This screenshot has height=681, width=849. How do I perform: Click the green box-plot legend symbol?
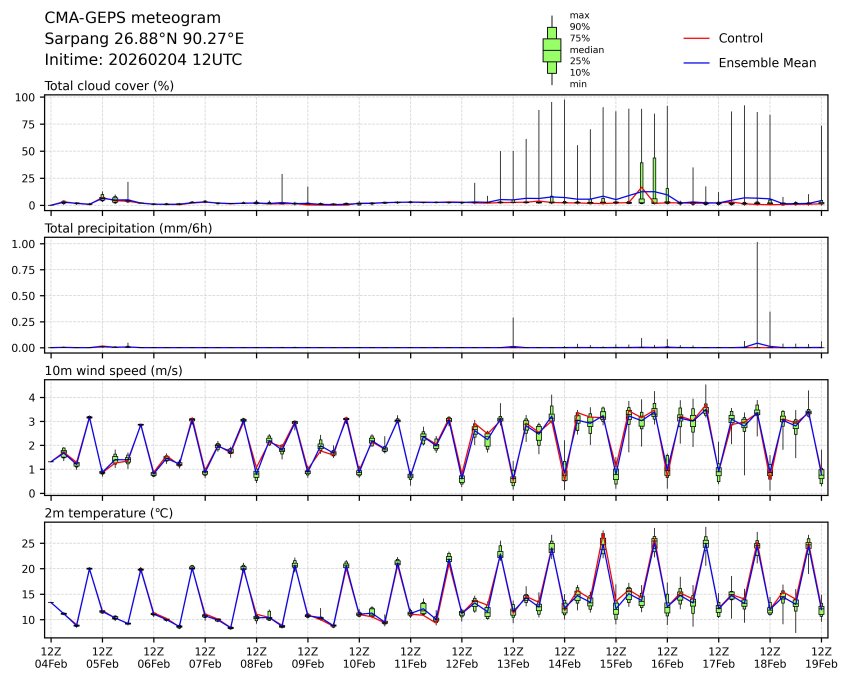(551, 49)
